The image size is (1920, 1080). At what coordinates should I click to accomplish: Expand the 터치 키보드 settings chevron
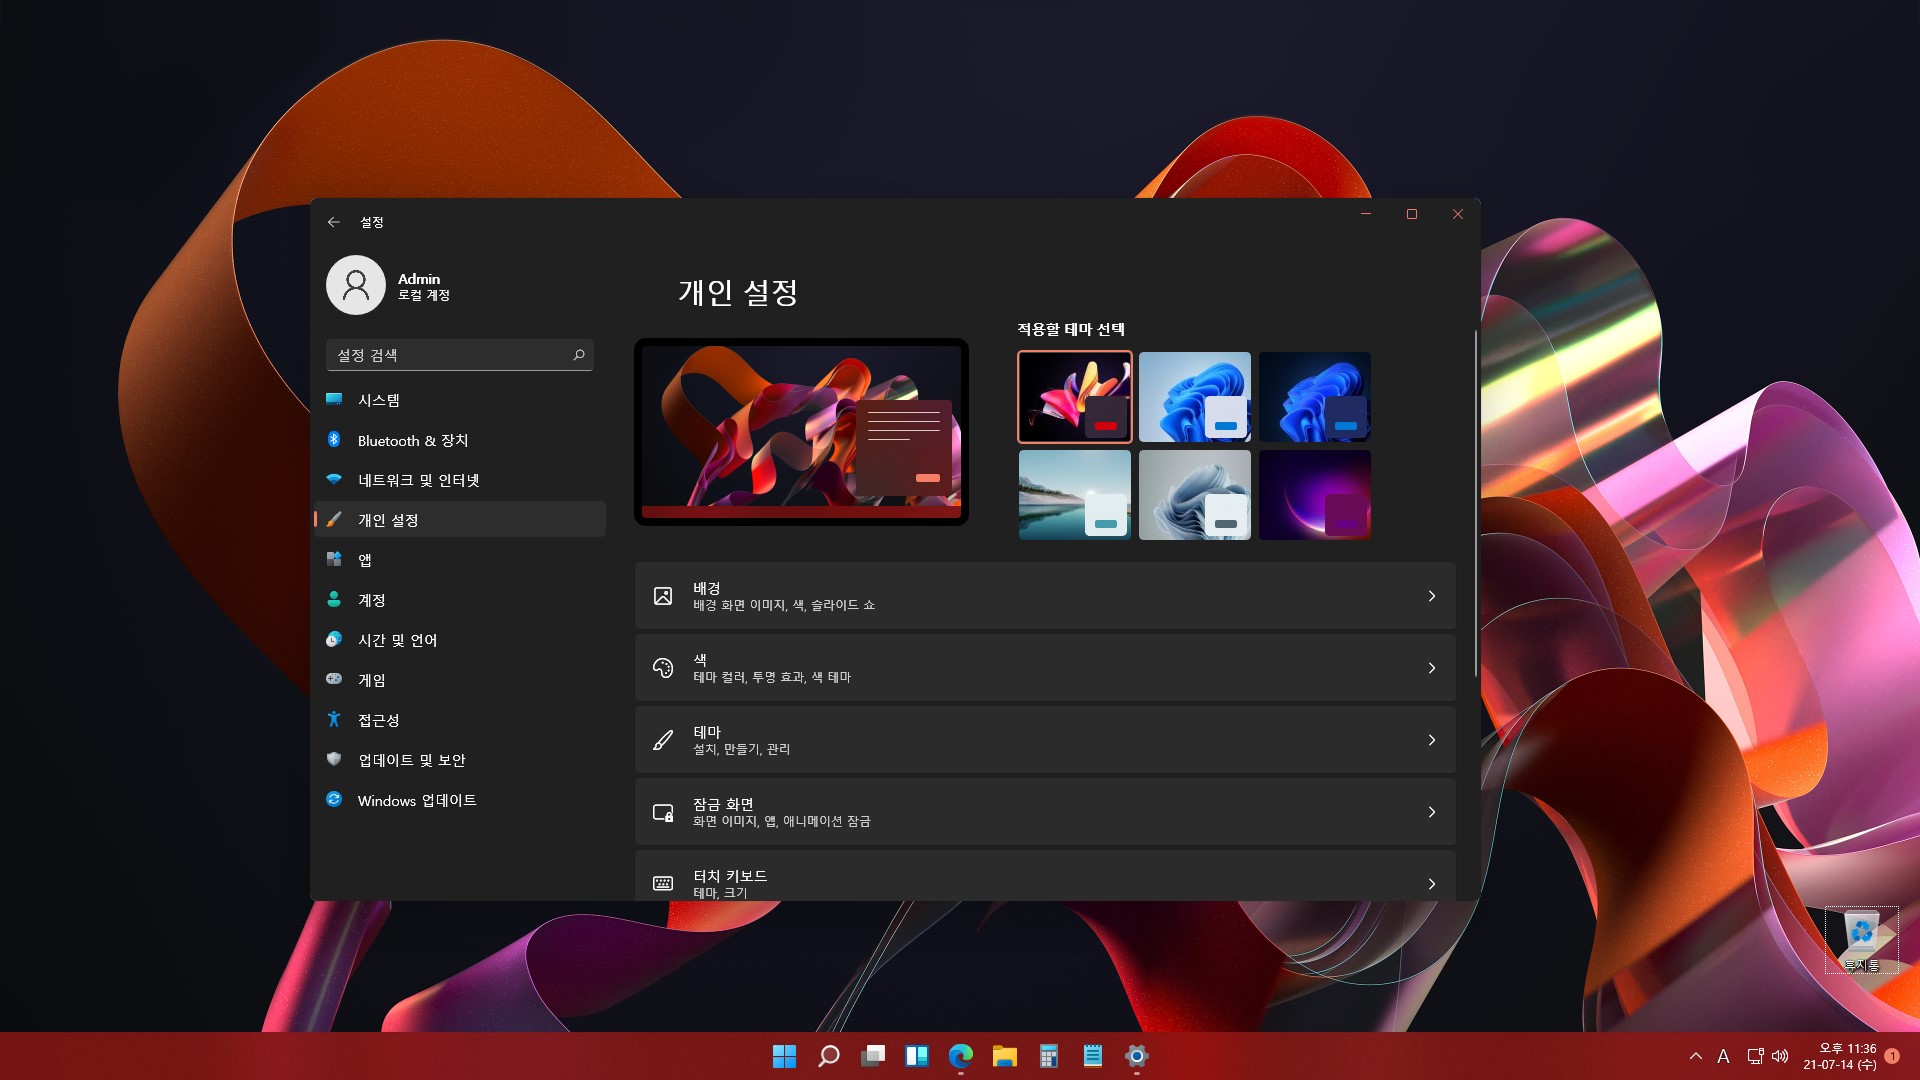(x=1432, y=884)
